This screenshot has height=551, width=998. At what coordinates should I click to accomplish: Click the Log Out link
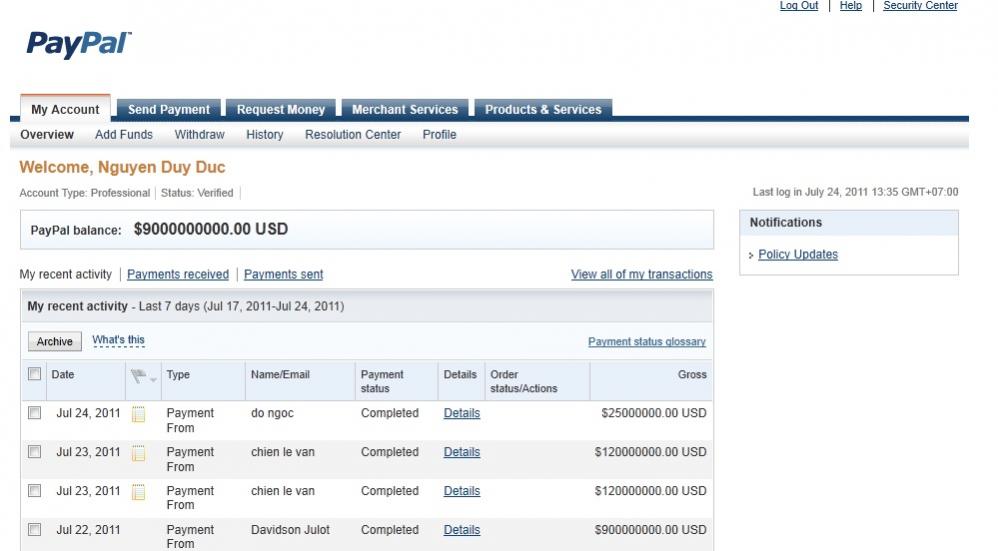coord(799,6)
